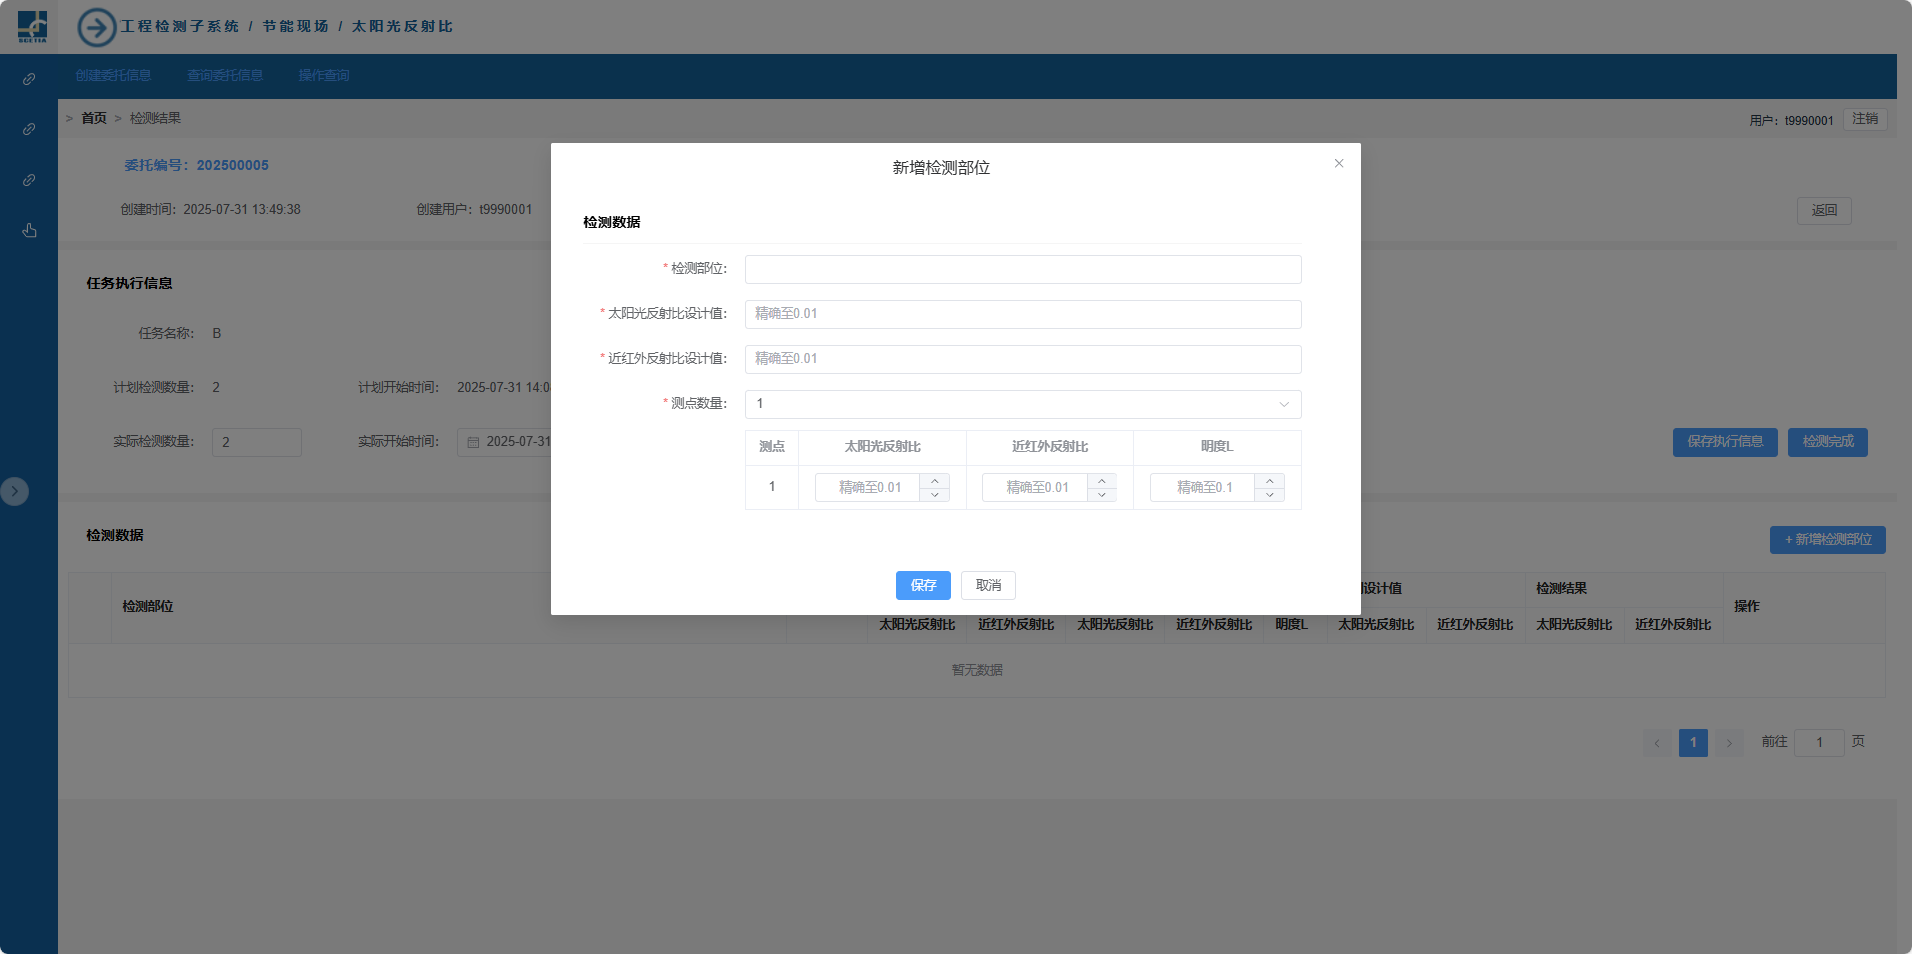1912x954 pixels.
Task: Increase 明度L value for 测点 1
Action: [x=1269, y=481]
